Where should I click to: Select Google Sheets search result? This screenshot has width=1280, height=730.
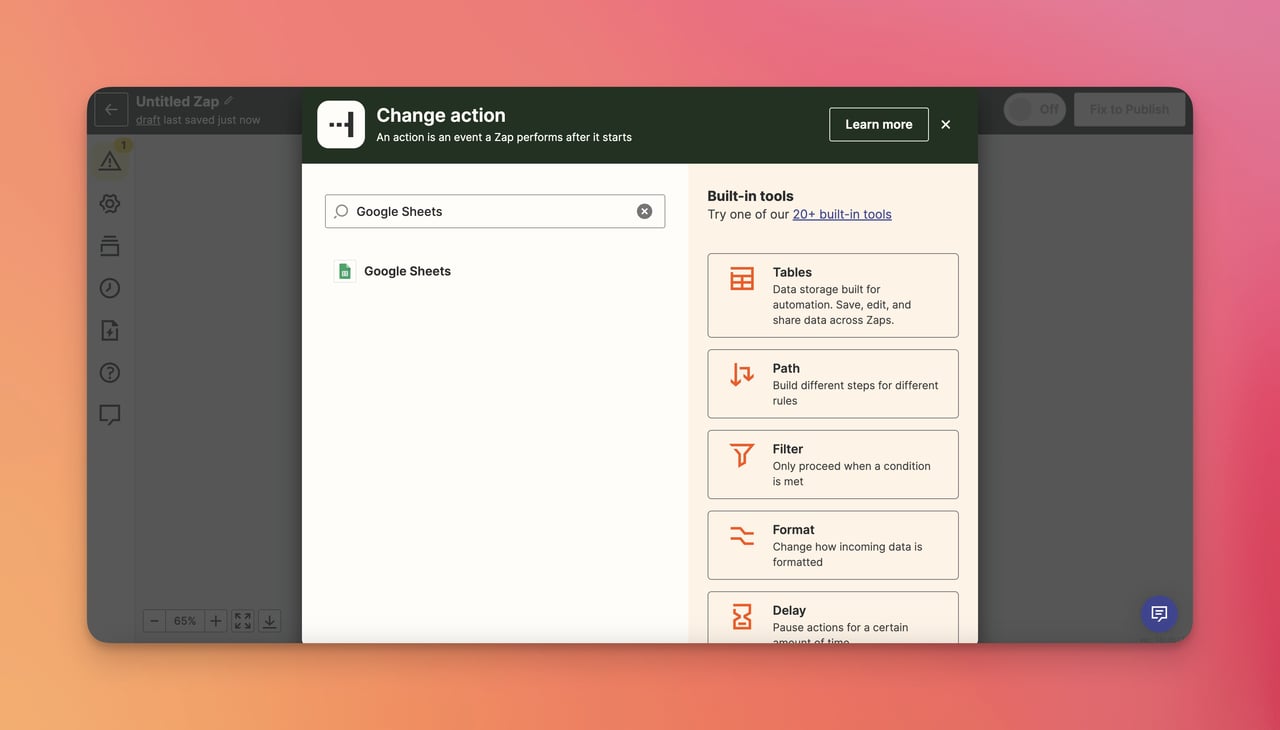(495, 271)
